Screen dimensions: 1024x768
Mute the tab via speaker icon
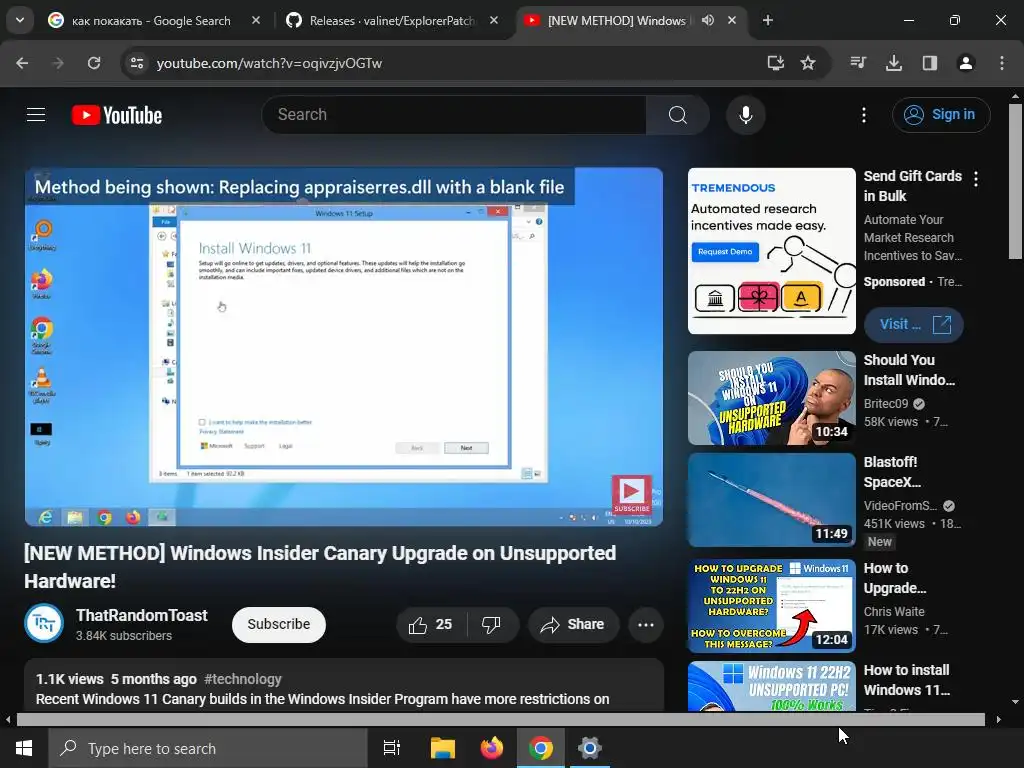point(708,21)
